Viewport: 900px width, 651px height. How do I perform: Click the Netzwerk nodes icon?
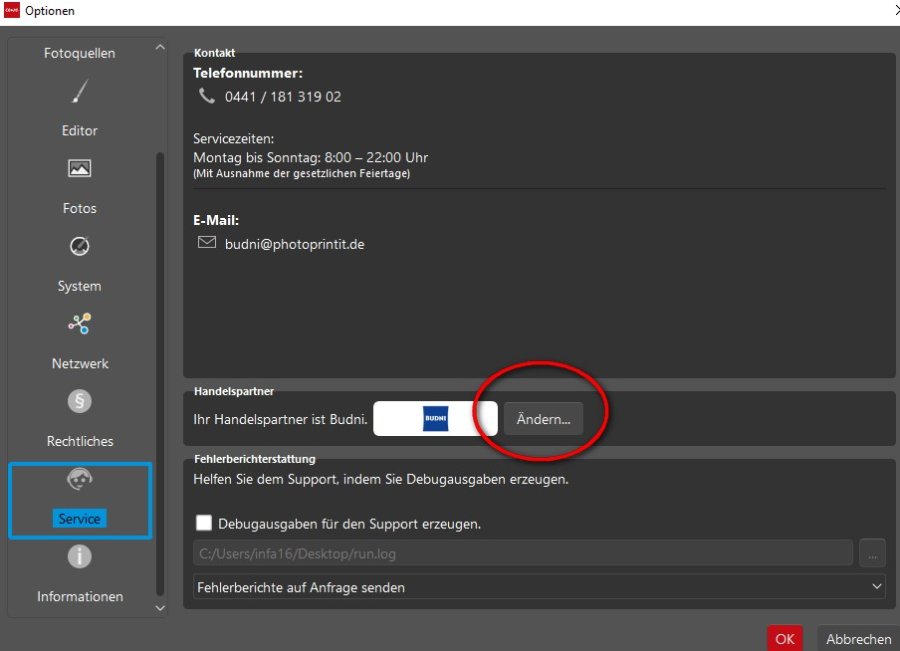80,323
